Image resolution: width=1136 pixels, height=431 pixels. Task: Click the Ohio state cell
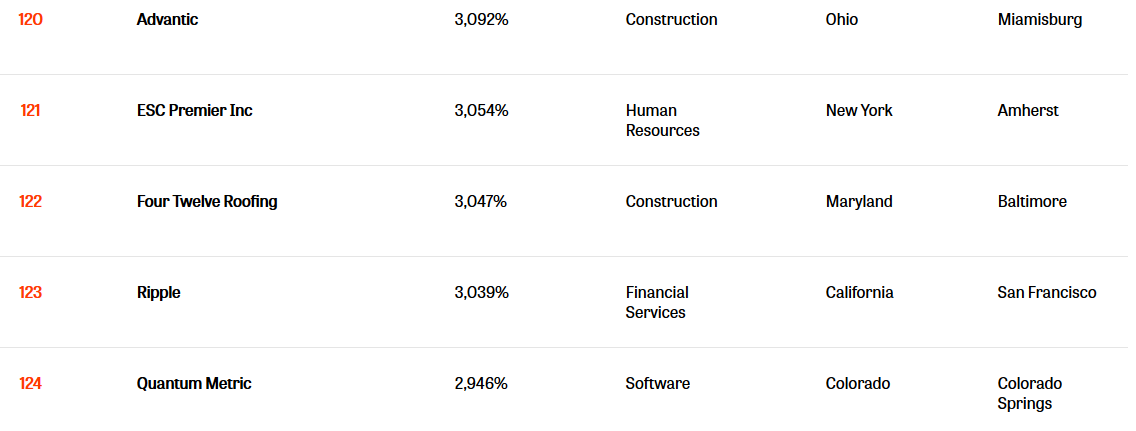coord(842,20)
